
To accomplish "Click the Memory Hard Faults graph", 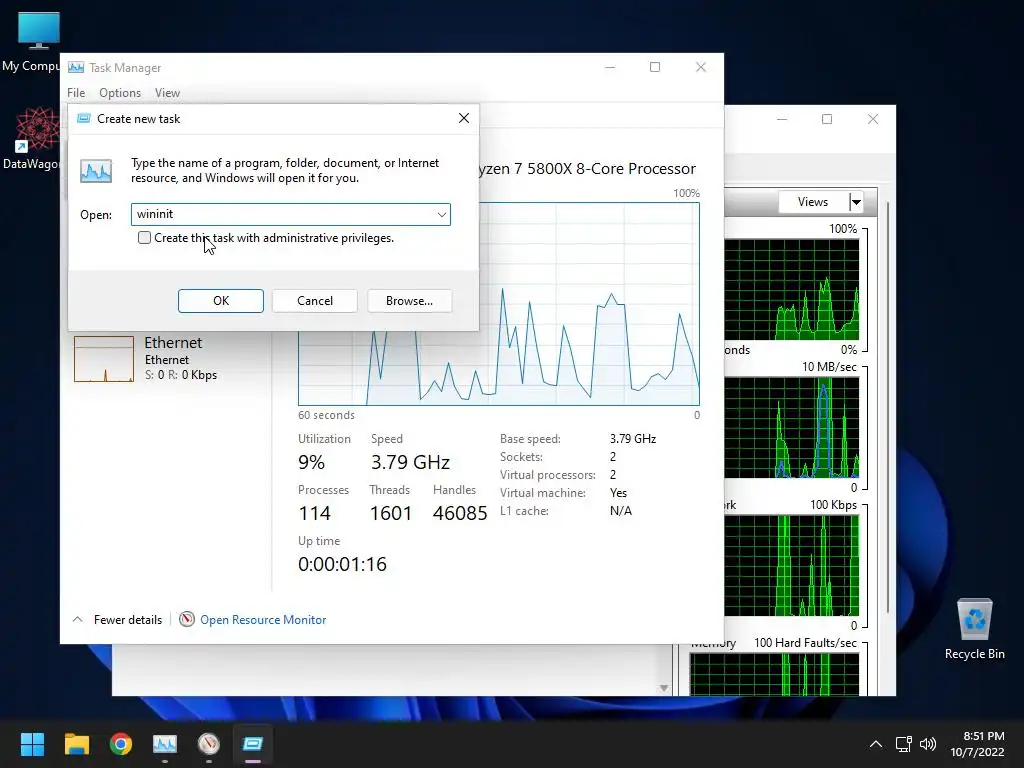I will click(x=775, y=674).
